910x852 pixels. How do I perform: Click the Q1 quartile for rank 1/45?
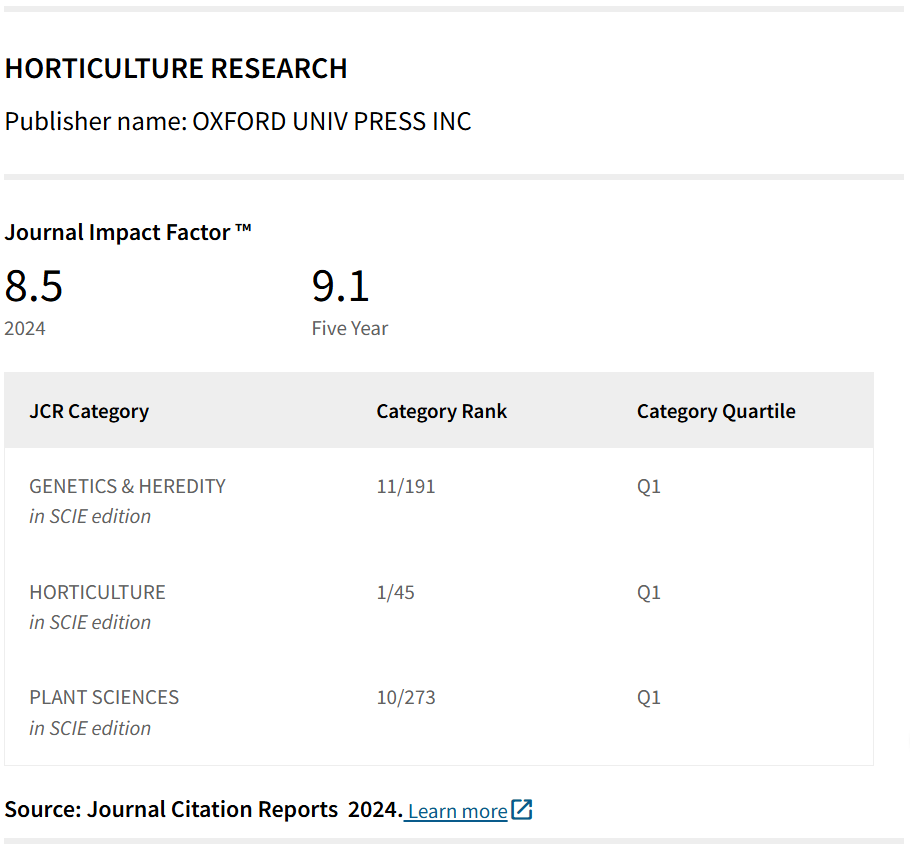(x=649, y=592)
